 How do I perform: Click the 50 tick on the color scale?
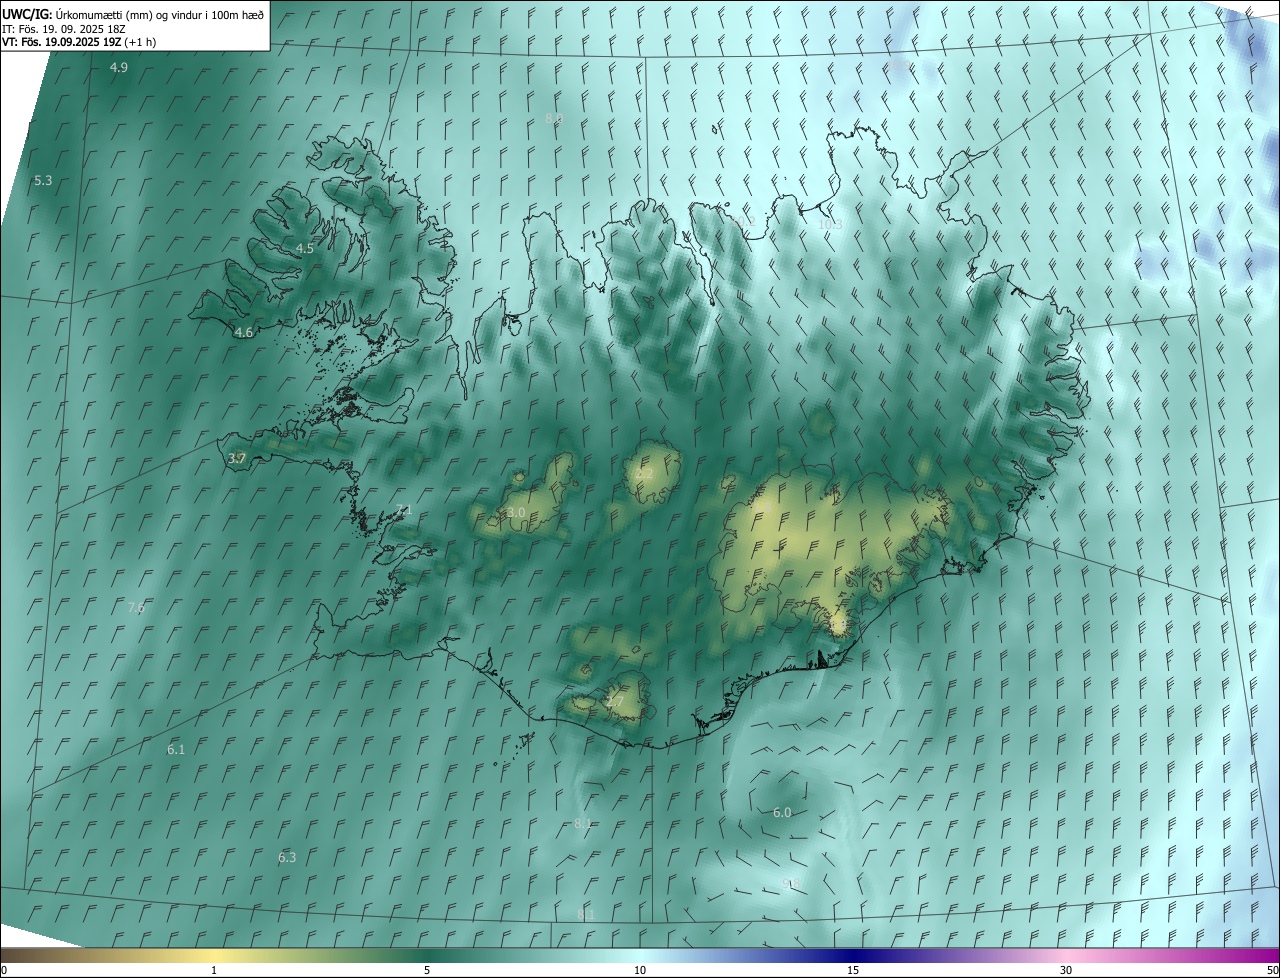click(1272, 970)
